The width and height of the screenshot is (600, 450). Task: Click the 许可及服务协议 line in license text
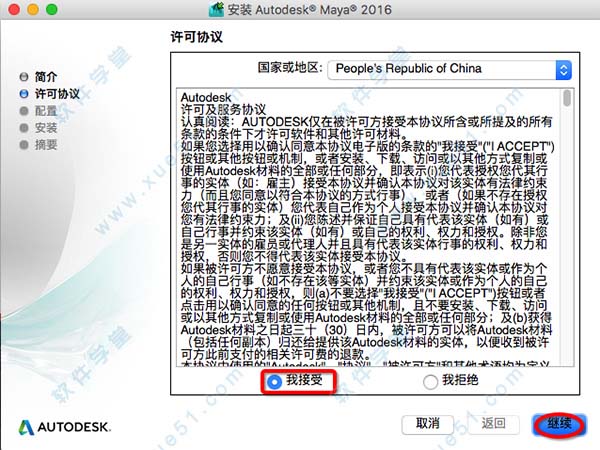point(223,110)
